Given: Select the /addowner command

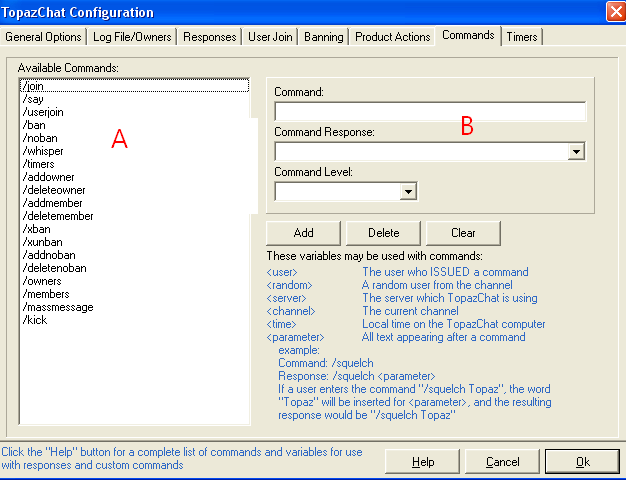Looking at the screenshot, I should (x=134, y=177).
